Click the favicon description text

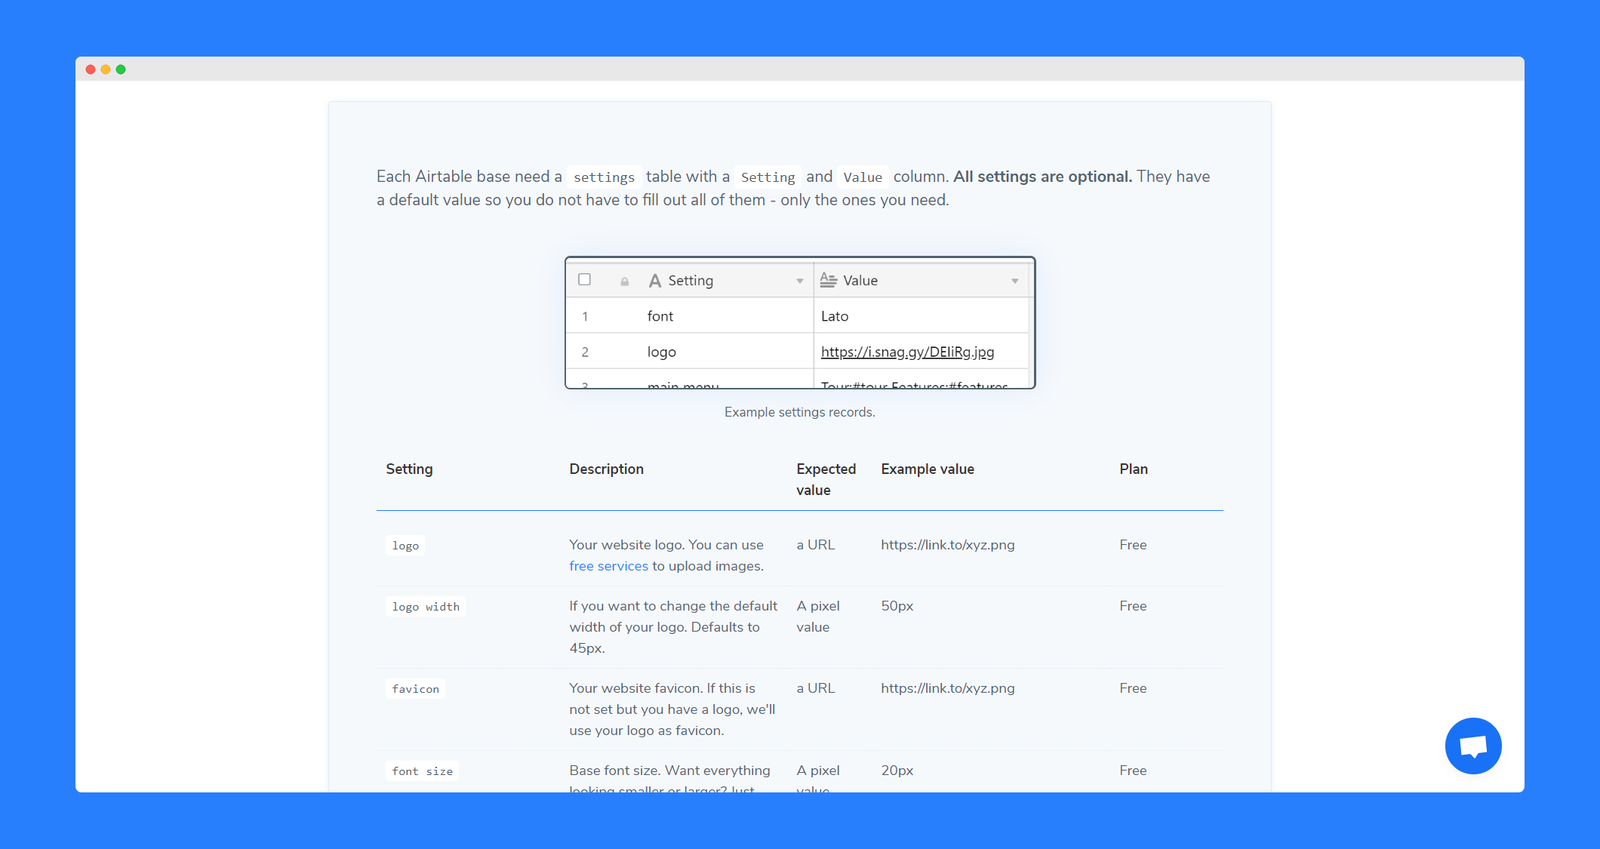click(x=672, y=709)
